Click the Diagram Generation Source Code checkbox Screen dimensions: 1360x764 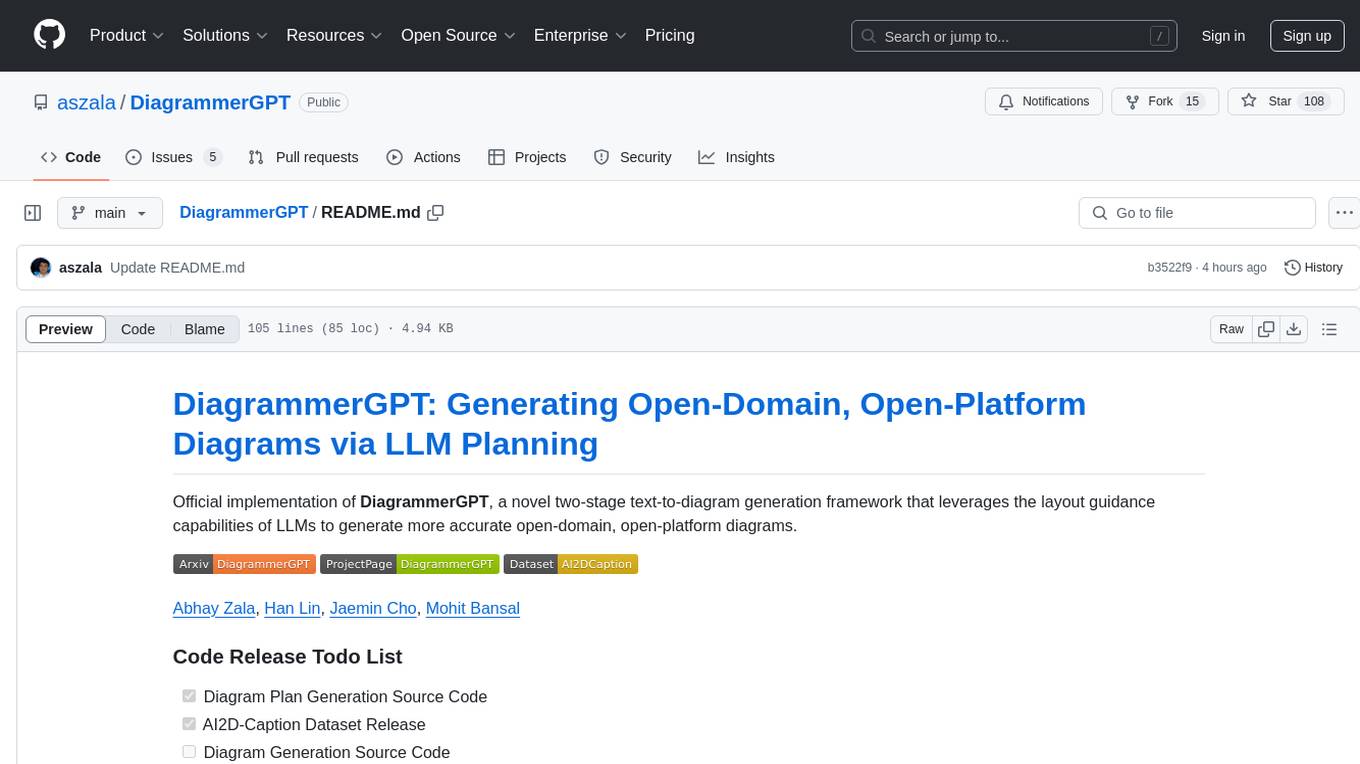(189, 752)
